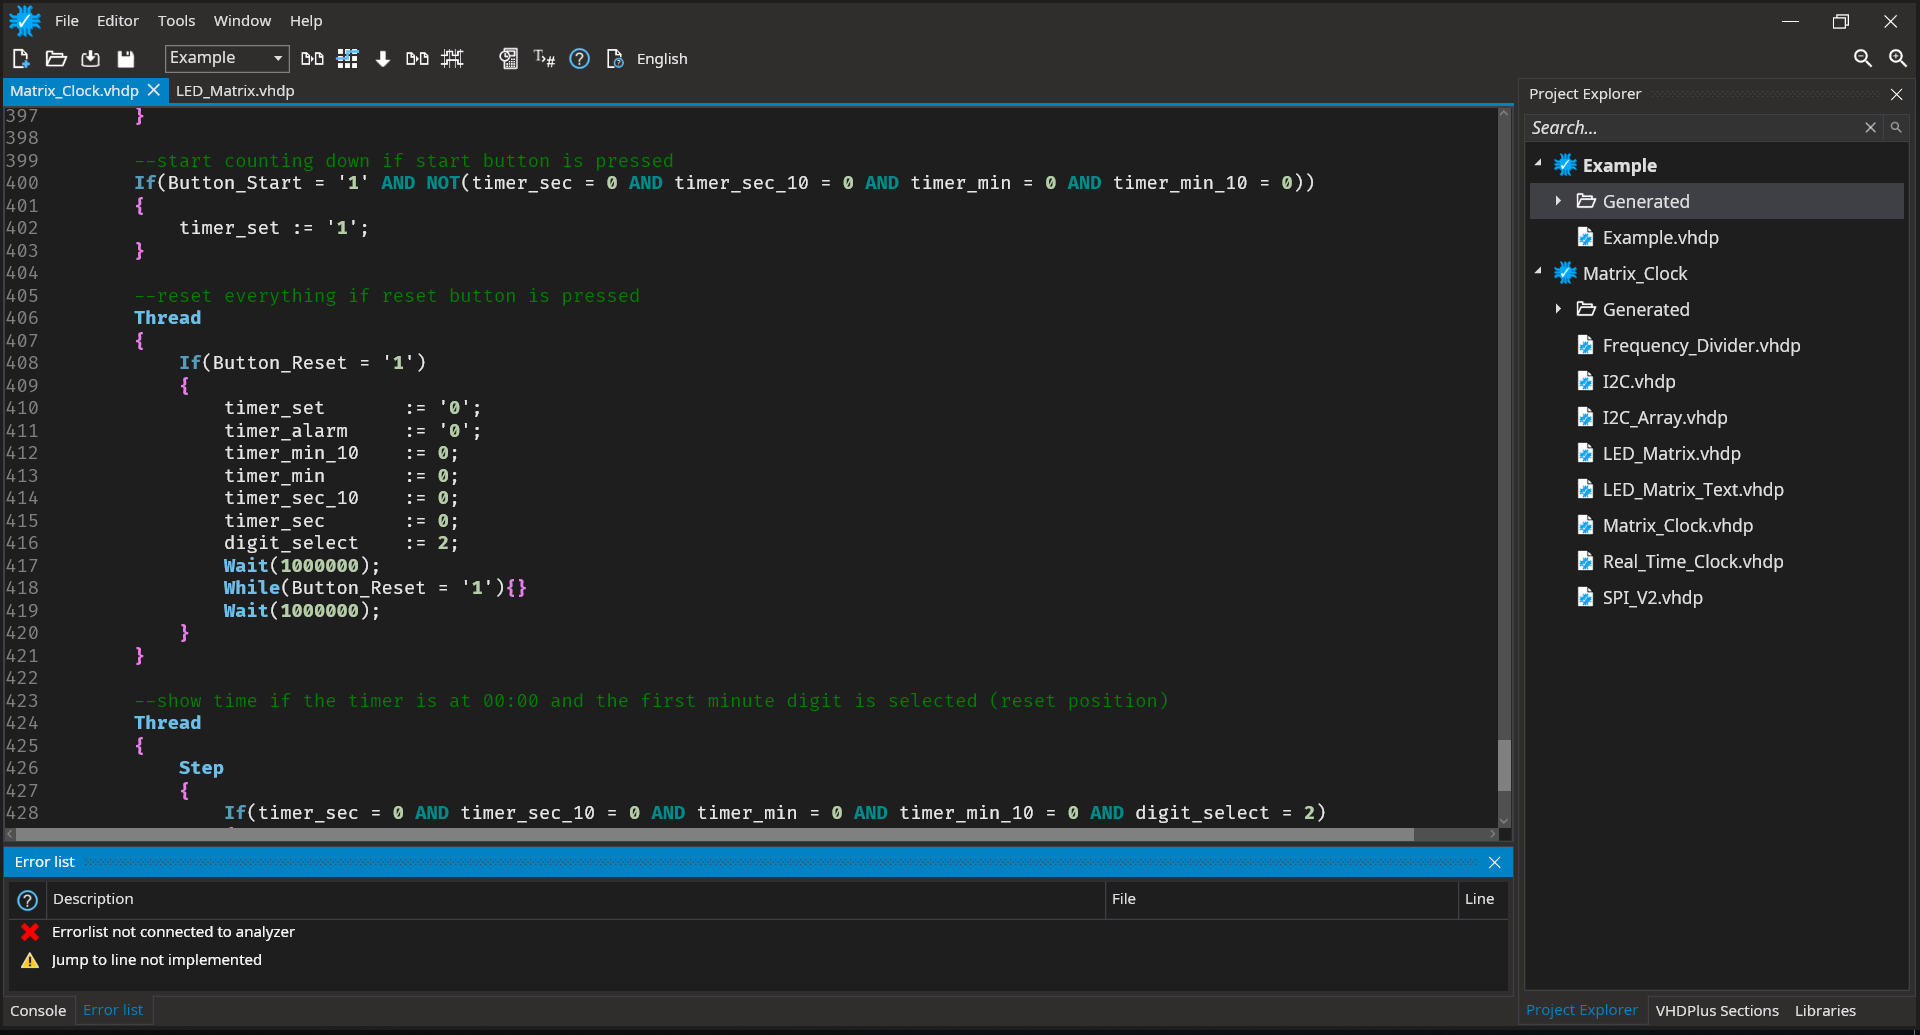Screen dimensions: 1920x1035
Task: Open the Tools menu
Action: tap(176, 21)
